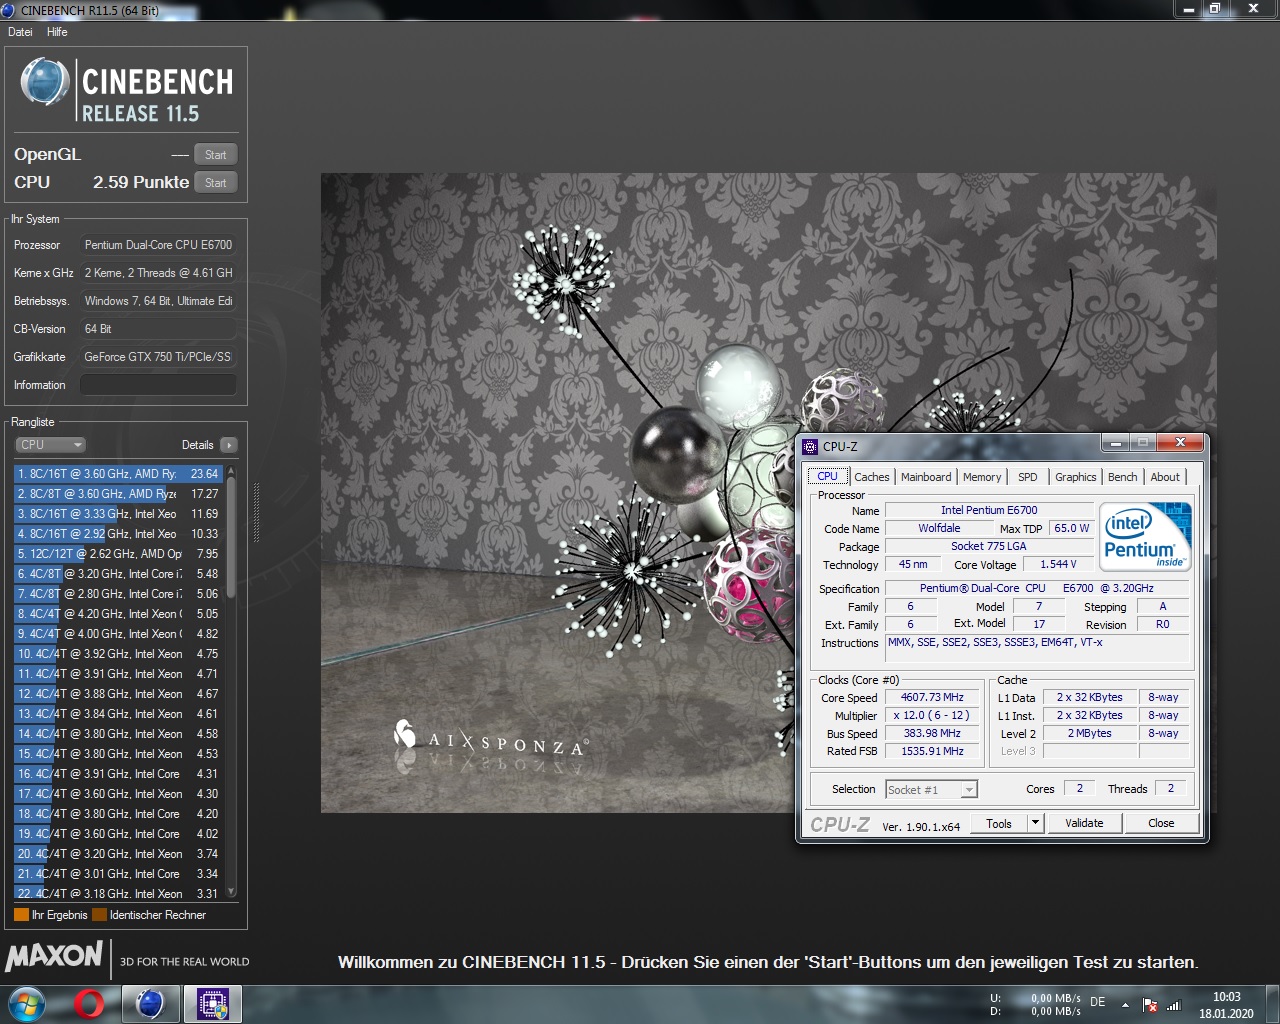Image resolution: width=1280 pixels, height=1024 pixels.
Task: Click the empty Information input field
Action: pyautogui.click(x=158, y=385)
